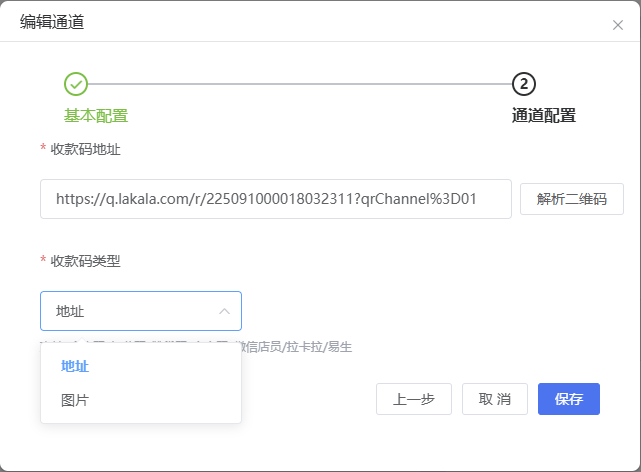Click the green checkmark step icon
The image size is (641, 472).
(x=76, y=84)
